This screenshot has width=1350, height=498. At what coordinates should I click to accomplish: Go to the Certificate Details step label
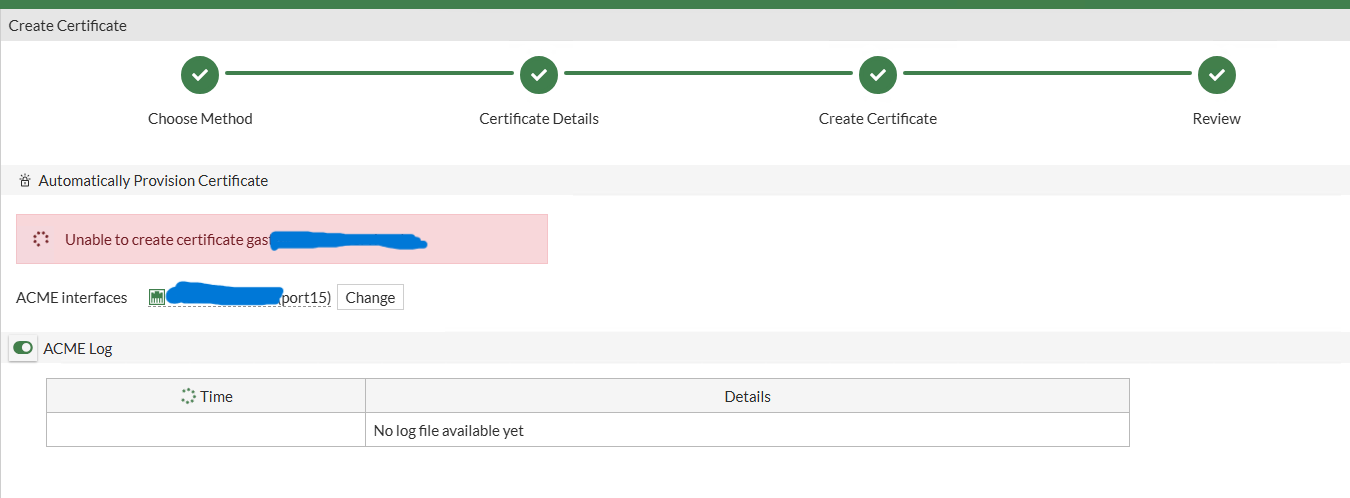click(x=539, y=118)
